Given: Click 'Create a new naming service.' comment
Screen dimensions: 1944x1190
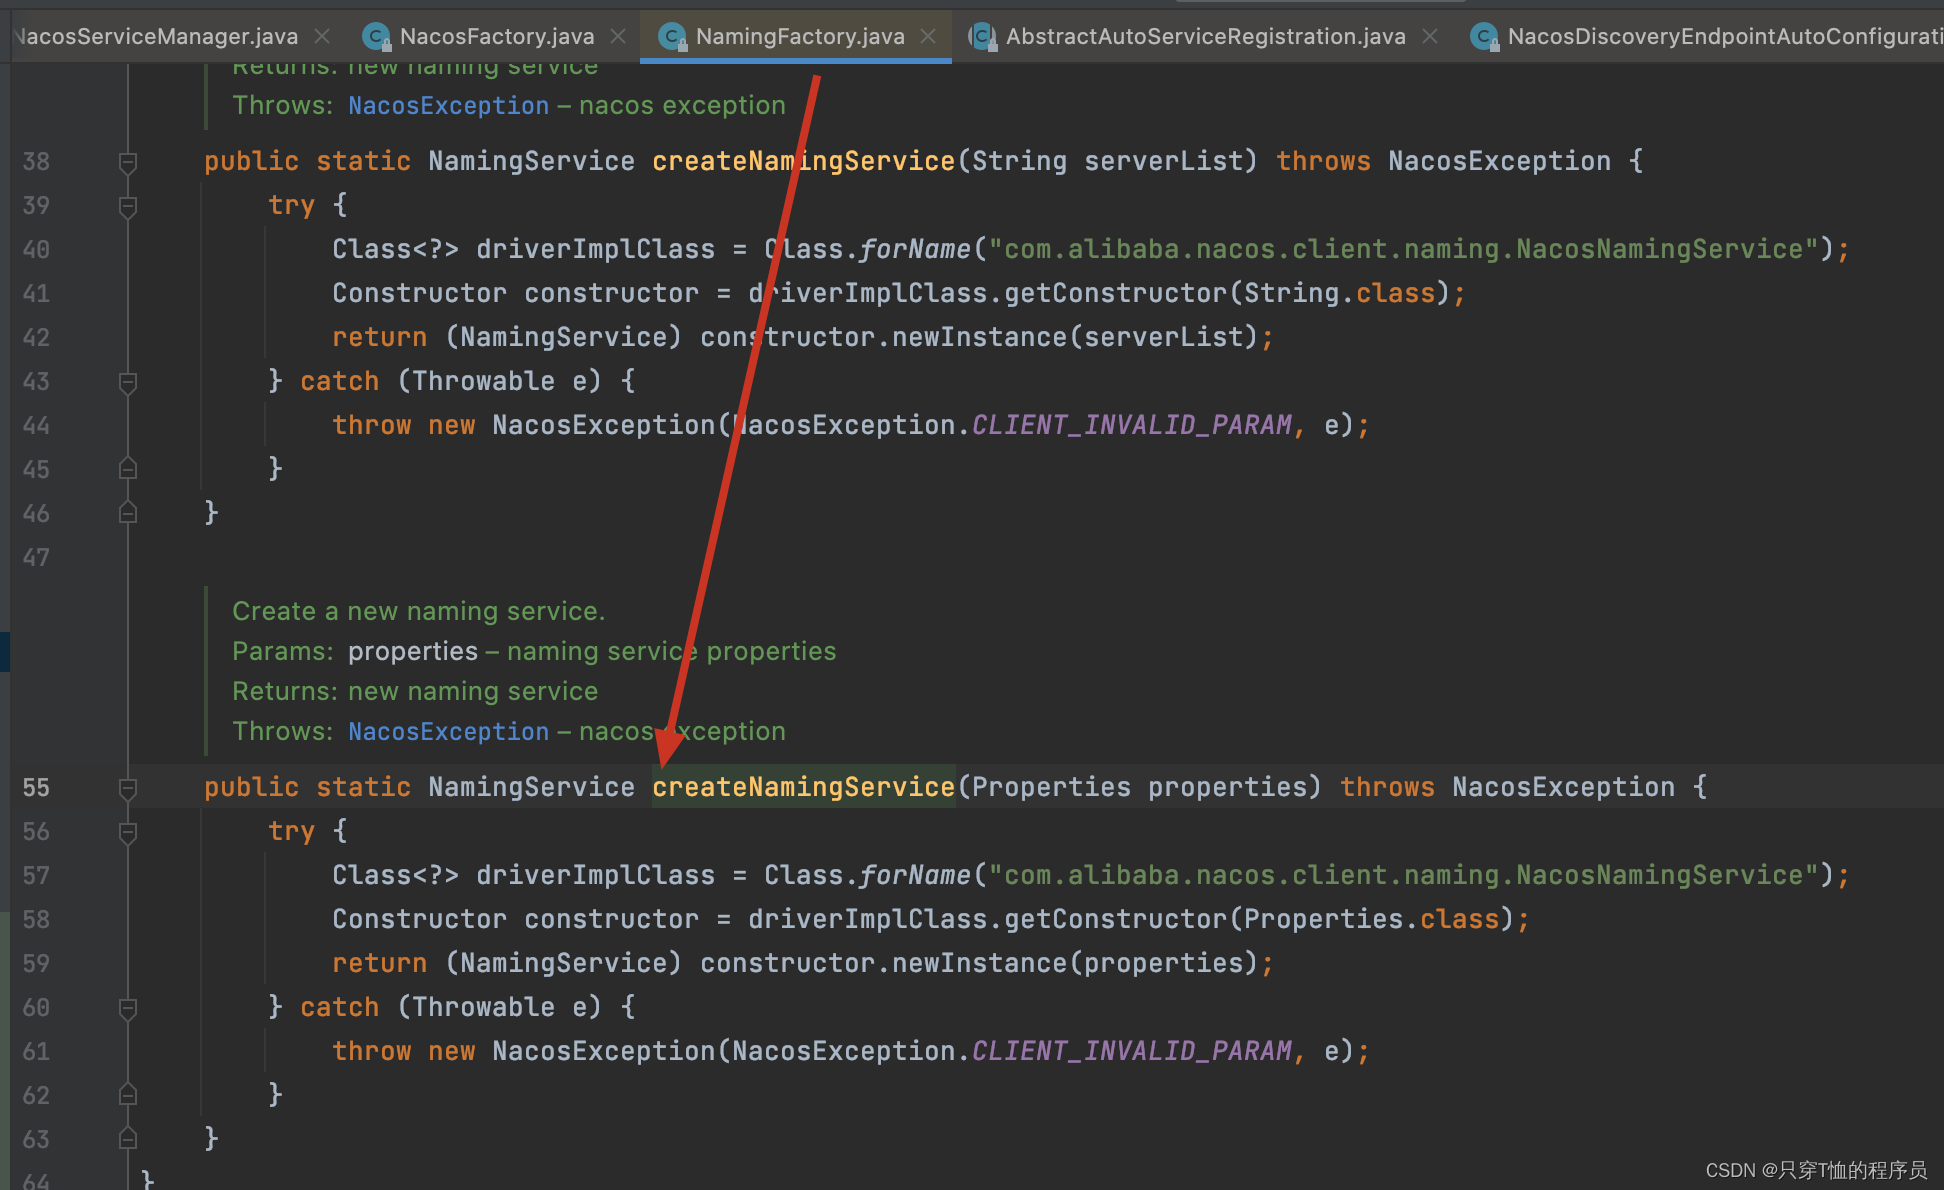Looking at the screenshot, I should 418,611.
